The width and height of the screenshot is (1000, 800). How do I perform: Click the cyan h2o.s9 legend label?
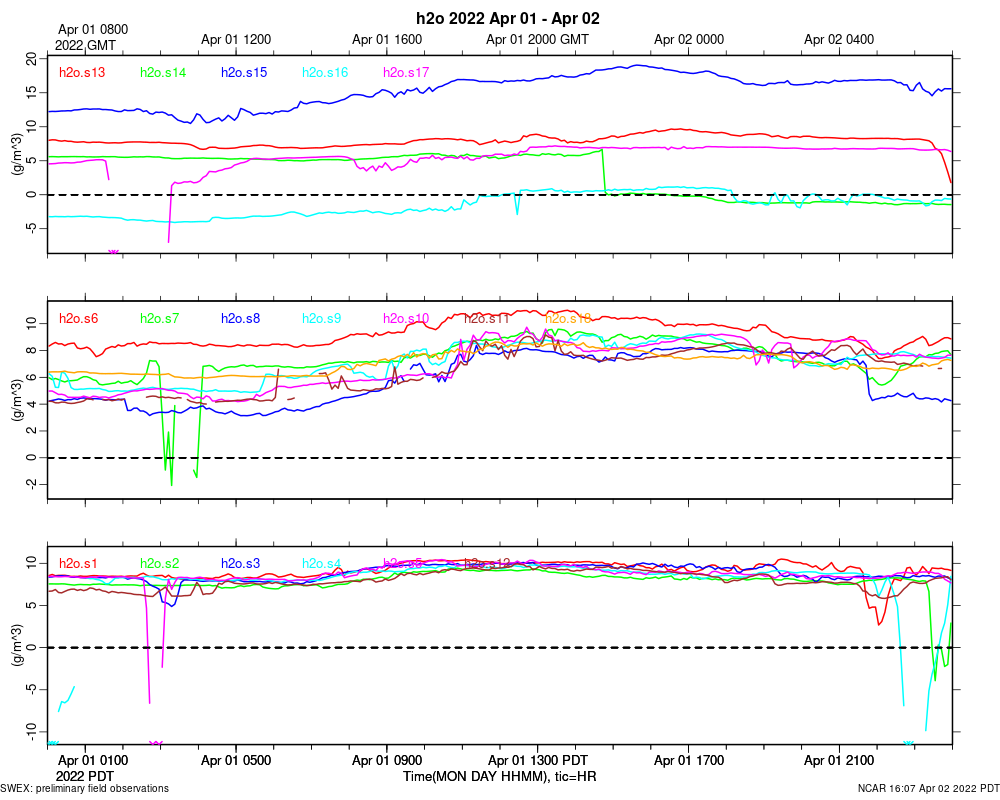pos(321,318)
